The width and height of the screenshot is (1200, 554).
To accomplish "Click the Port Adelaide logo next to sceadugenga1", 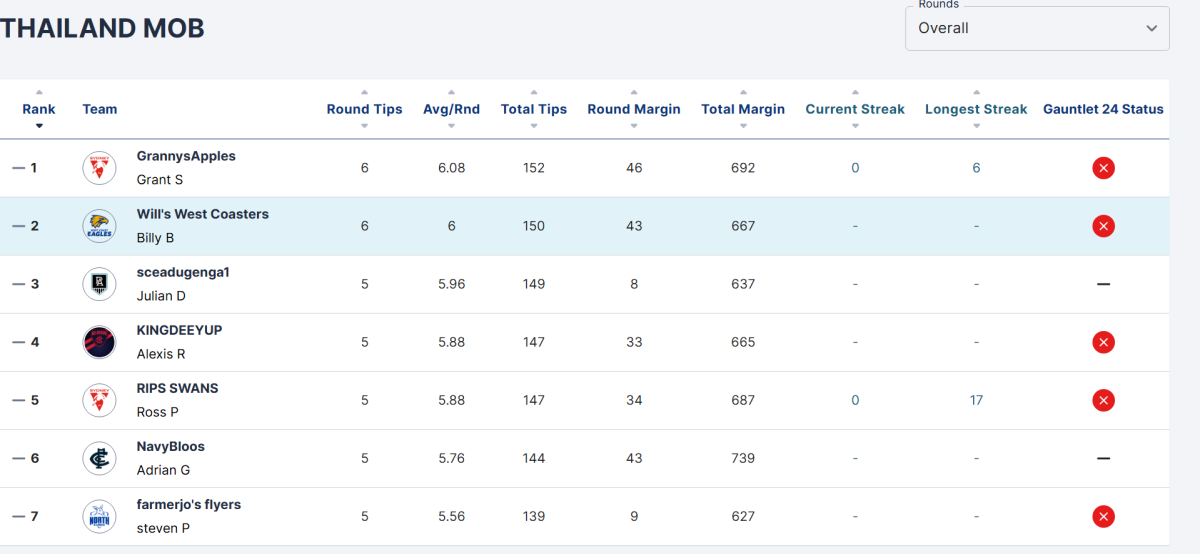I will point(99,284).
